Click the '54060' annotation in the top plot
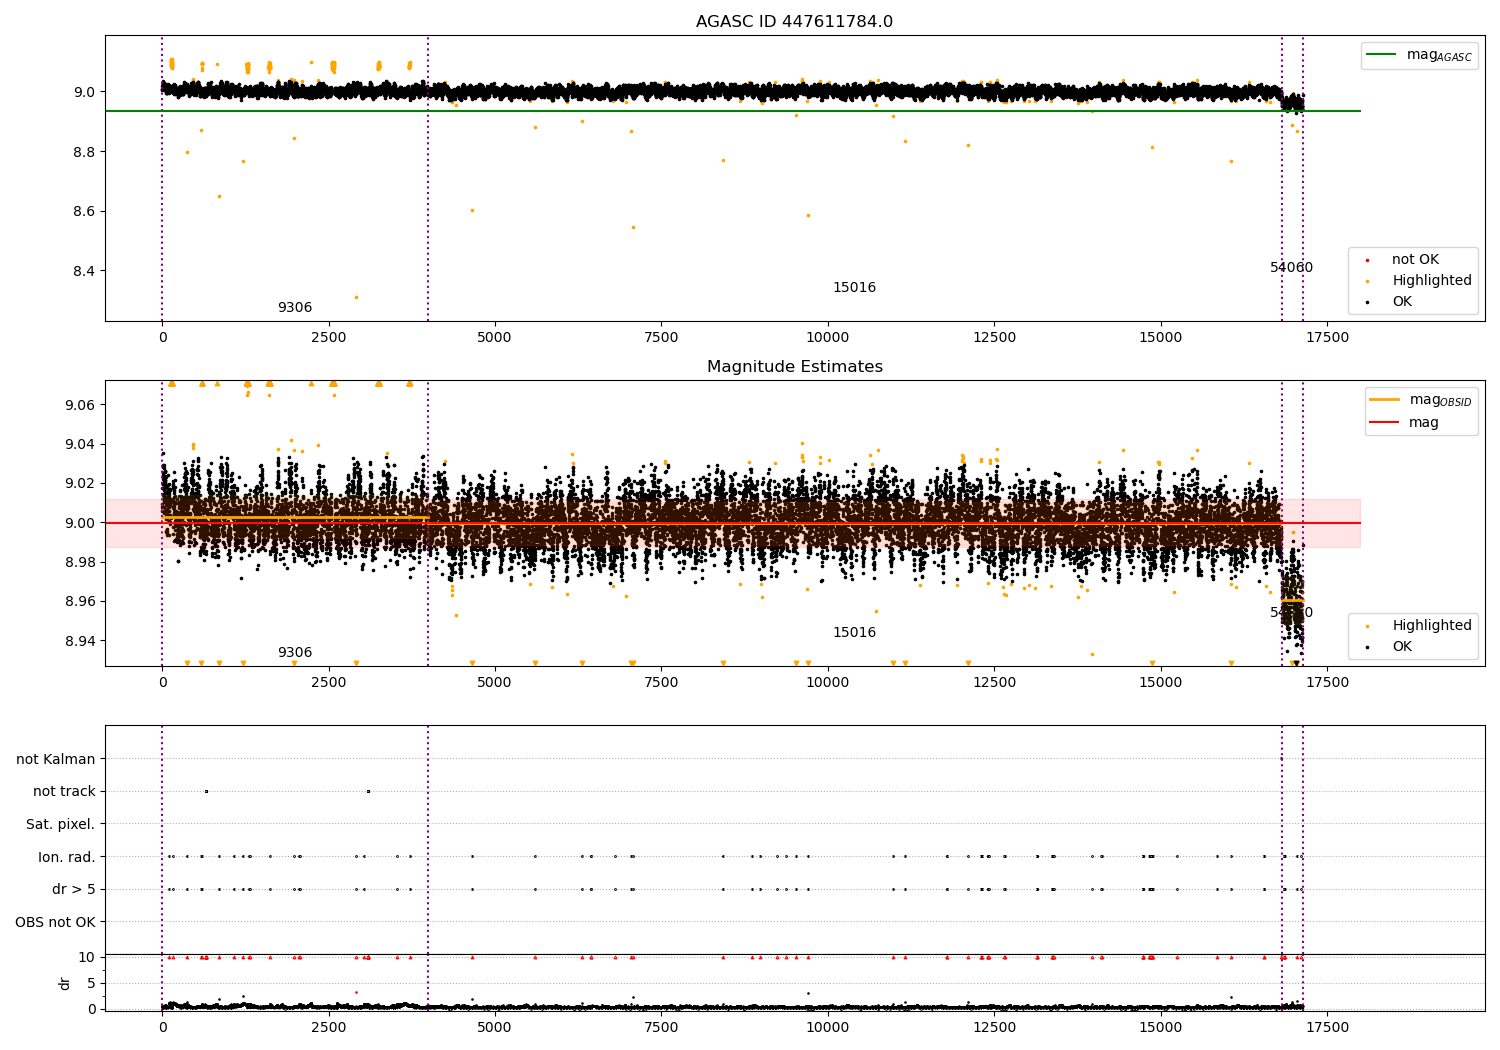This screenshot has height=1050, width=1500. pos(1291,268)
